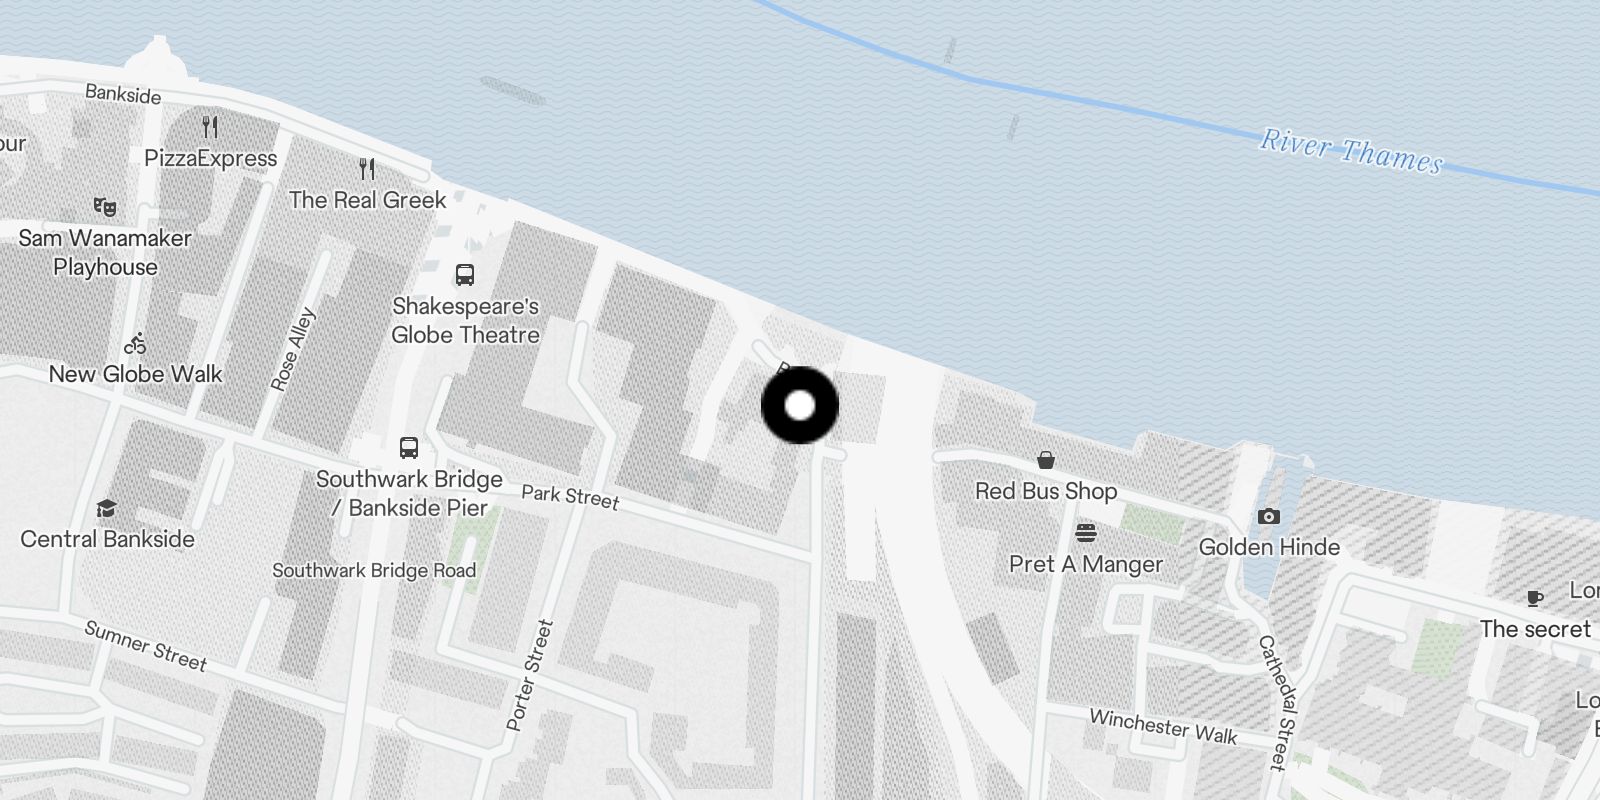This screenshot has width=1600, height=800.
Task: Click the New Globe Walk bicycle icon
Action: [135, 344]
